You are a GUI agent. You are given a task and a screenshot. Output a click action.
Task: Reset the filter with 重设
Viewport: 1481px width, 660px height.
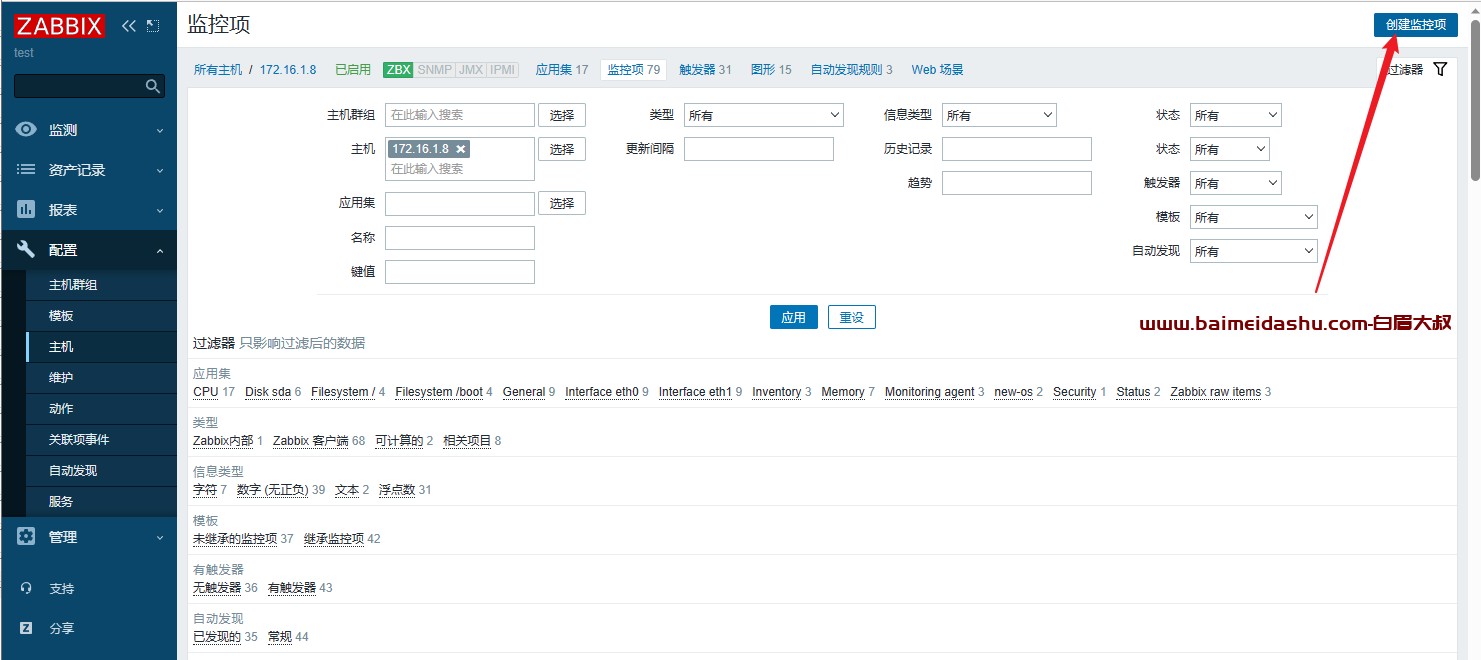pos(852,317)
